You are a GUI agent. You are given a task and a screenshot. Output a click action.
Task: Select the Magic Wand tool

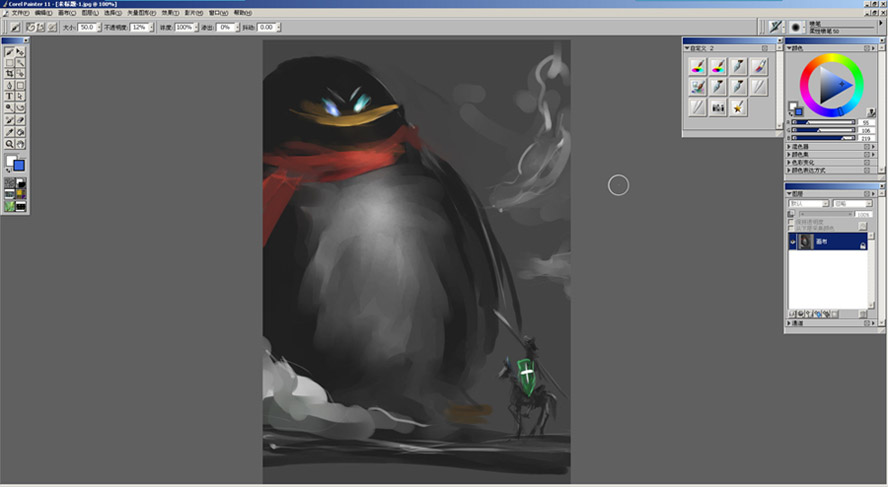coord(20,63)
